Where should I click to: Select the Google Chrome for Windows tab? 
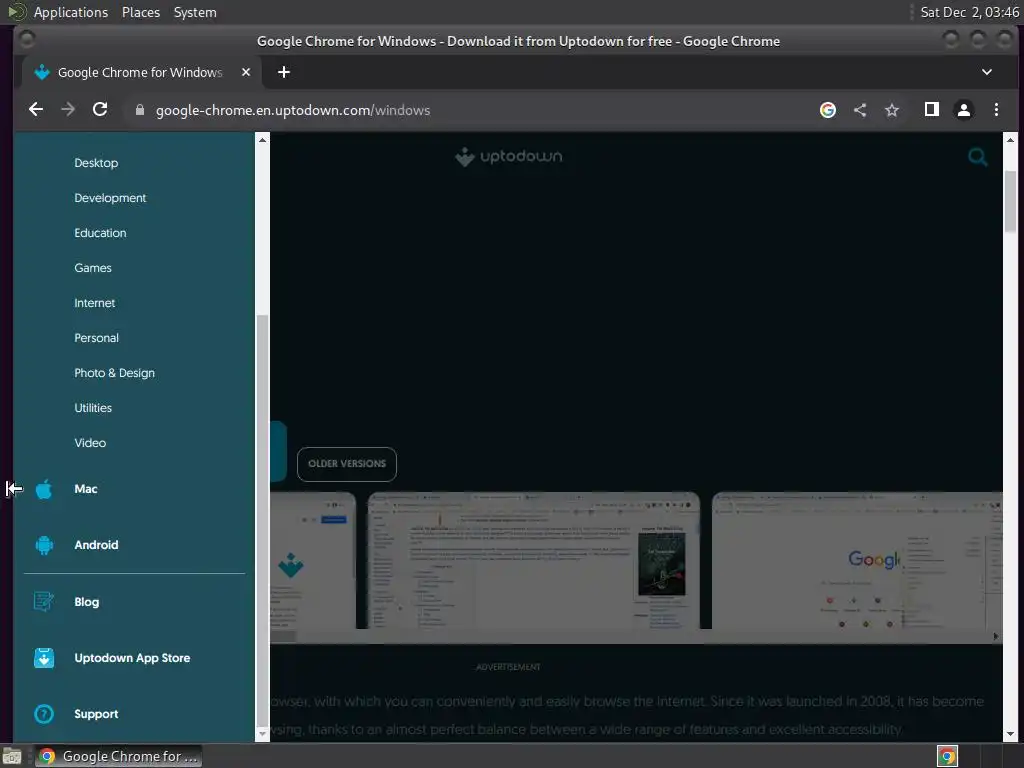pos(140,72)
